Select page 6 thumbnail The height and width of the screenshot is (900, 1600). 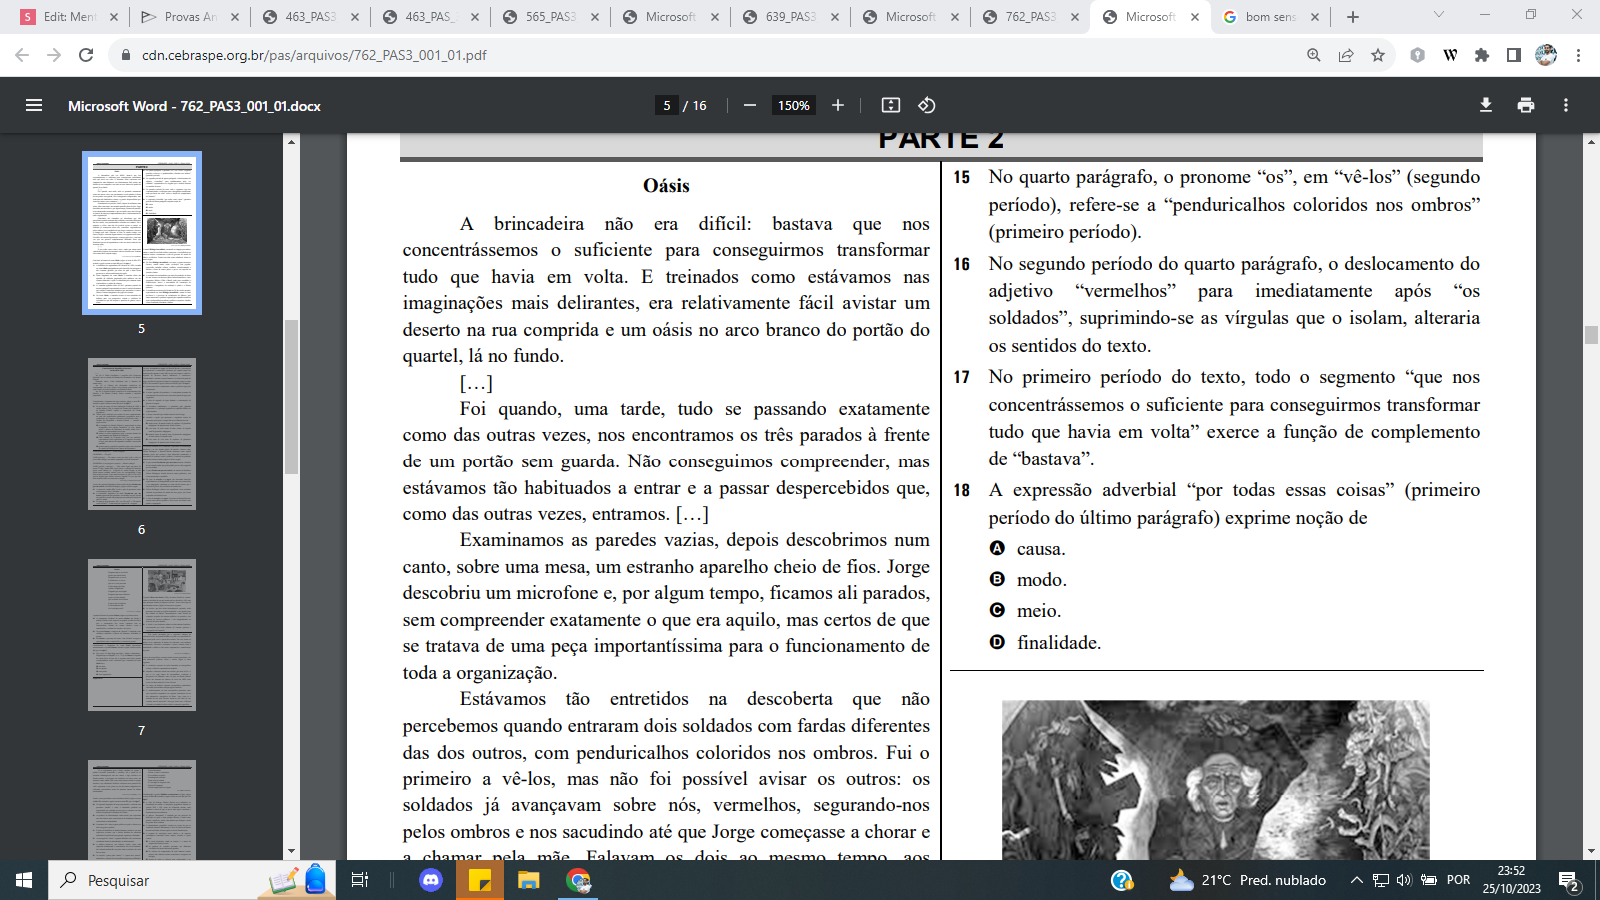click(142, 434)
